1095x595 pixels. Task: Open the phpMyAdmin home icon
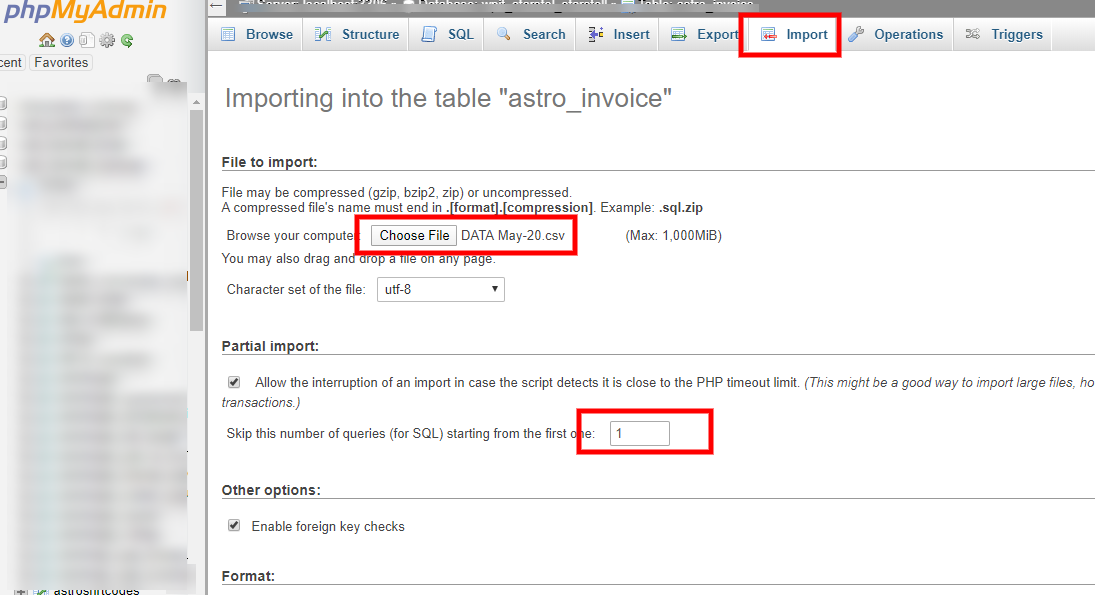coord(46,40)
